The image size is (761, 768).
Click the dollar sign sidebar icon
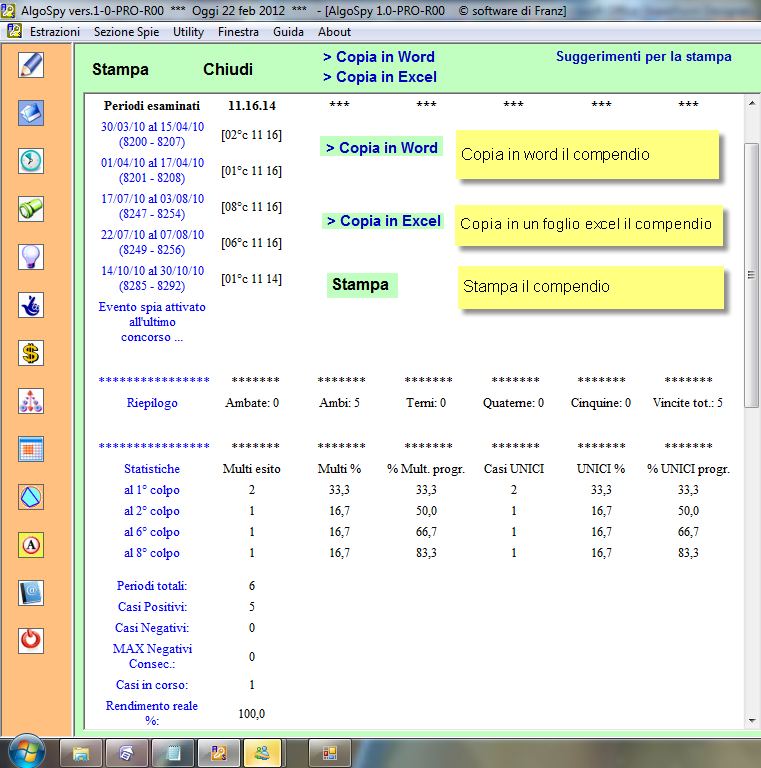tap(31, 353)
